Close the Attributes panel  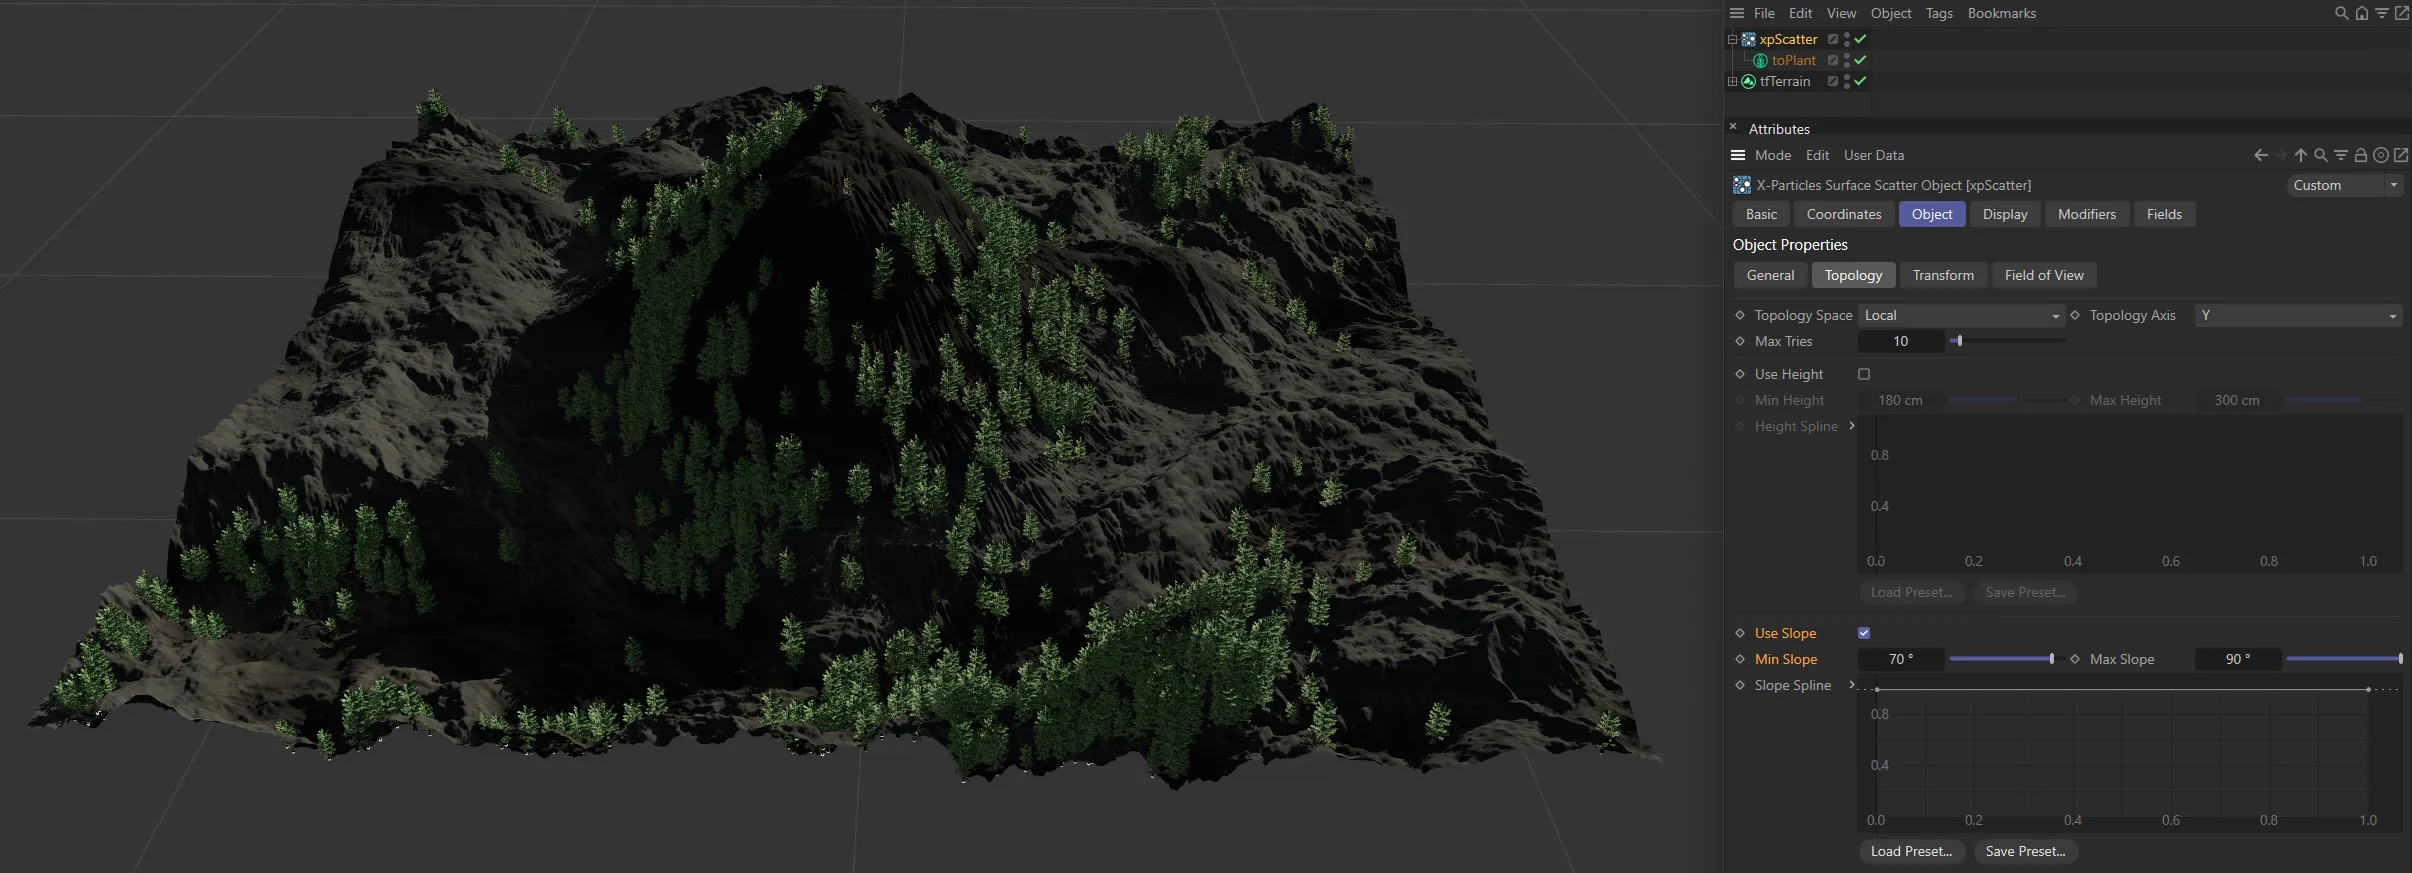click(x=1733, y=127)
